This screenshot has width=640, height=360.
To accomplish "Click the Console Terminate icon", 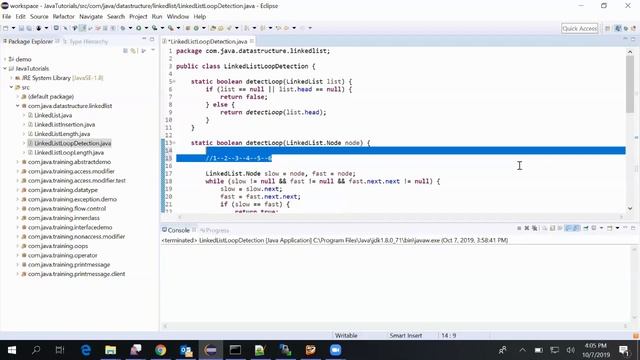I will pyautogui.click(x=519, y=228).
